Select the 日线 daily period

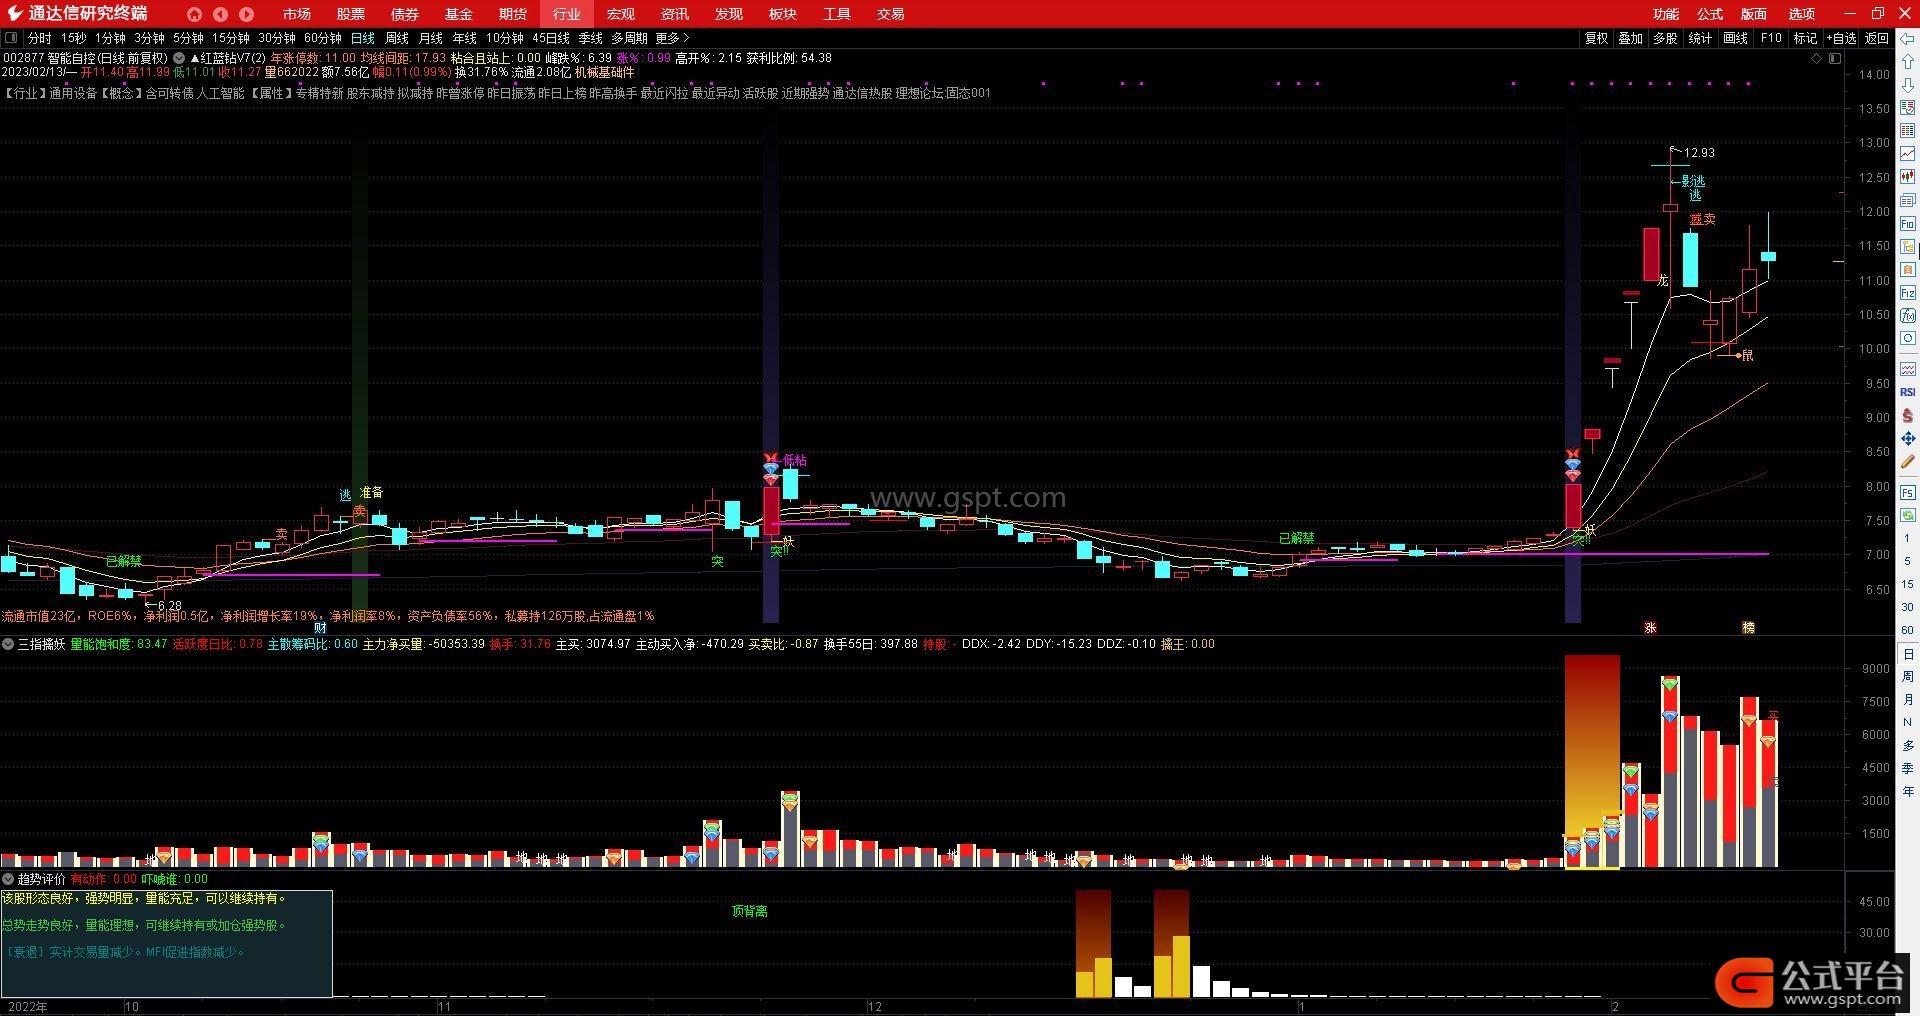[362, 38]
